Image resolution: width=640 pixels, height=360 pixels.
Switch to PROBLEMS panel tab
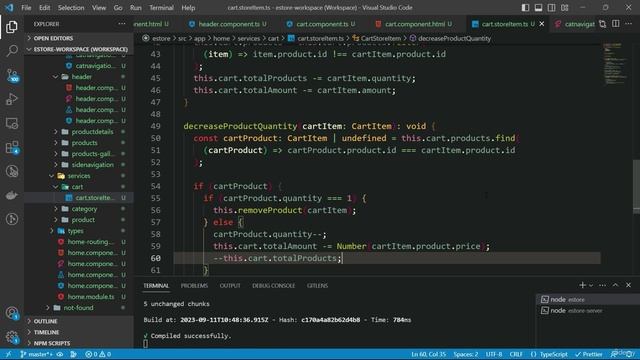tap(194, 286)
